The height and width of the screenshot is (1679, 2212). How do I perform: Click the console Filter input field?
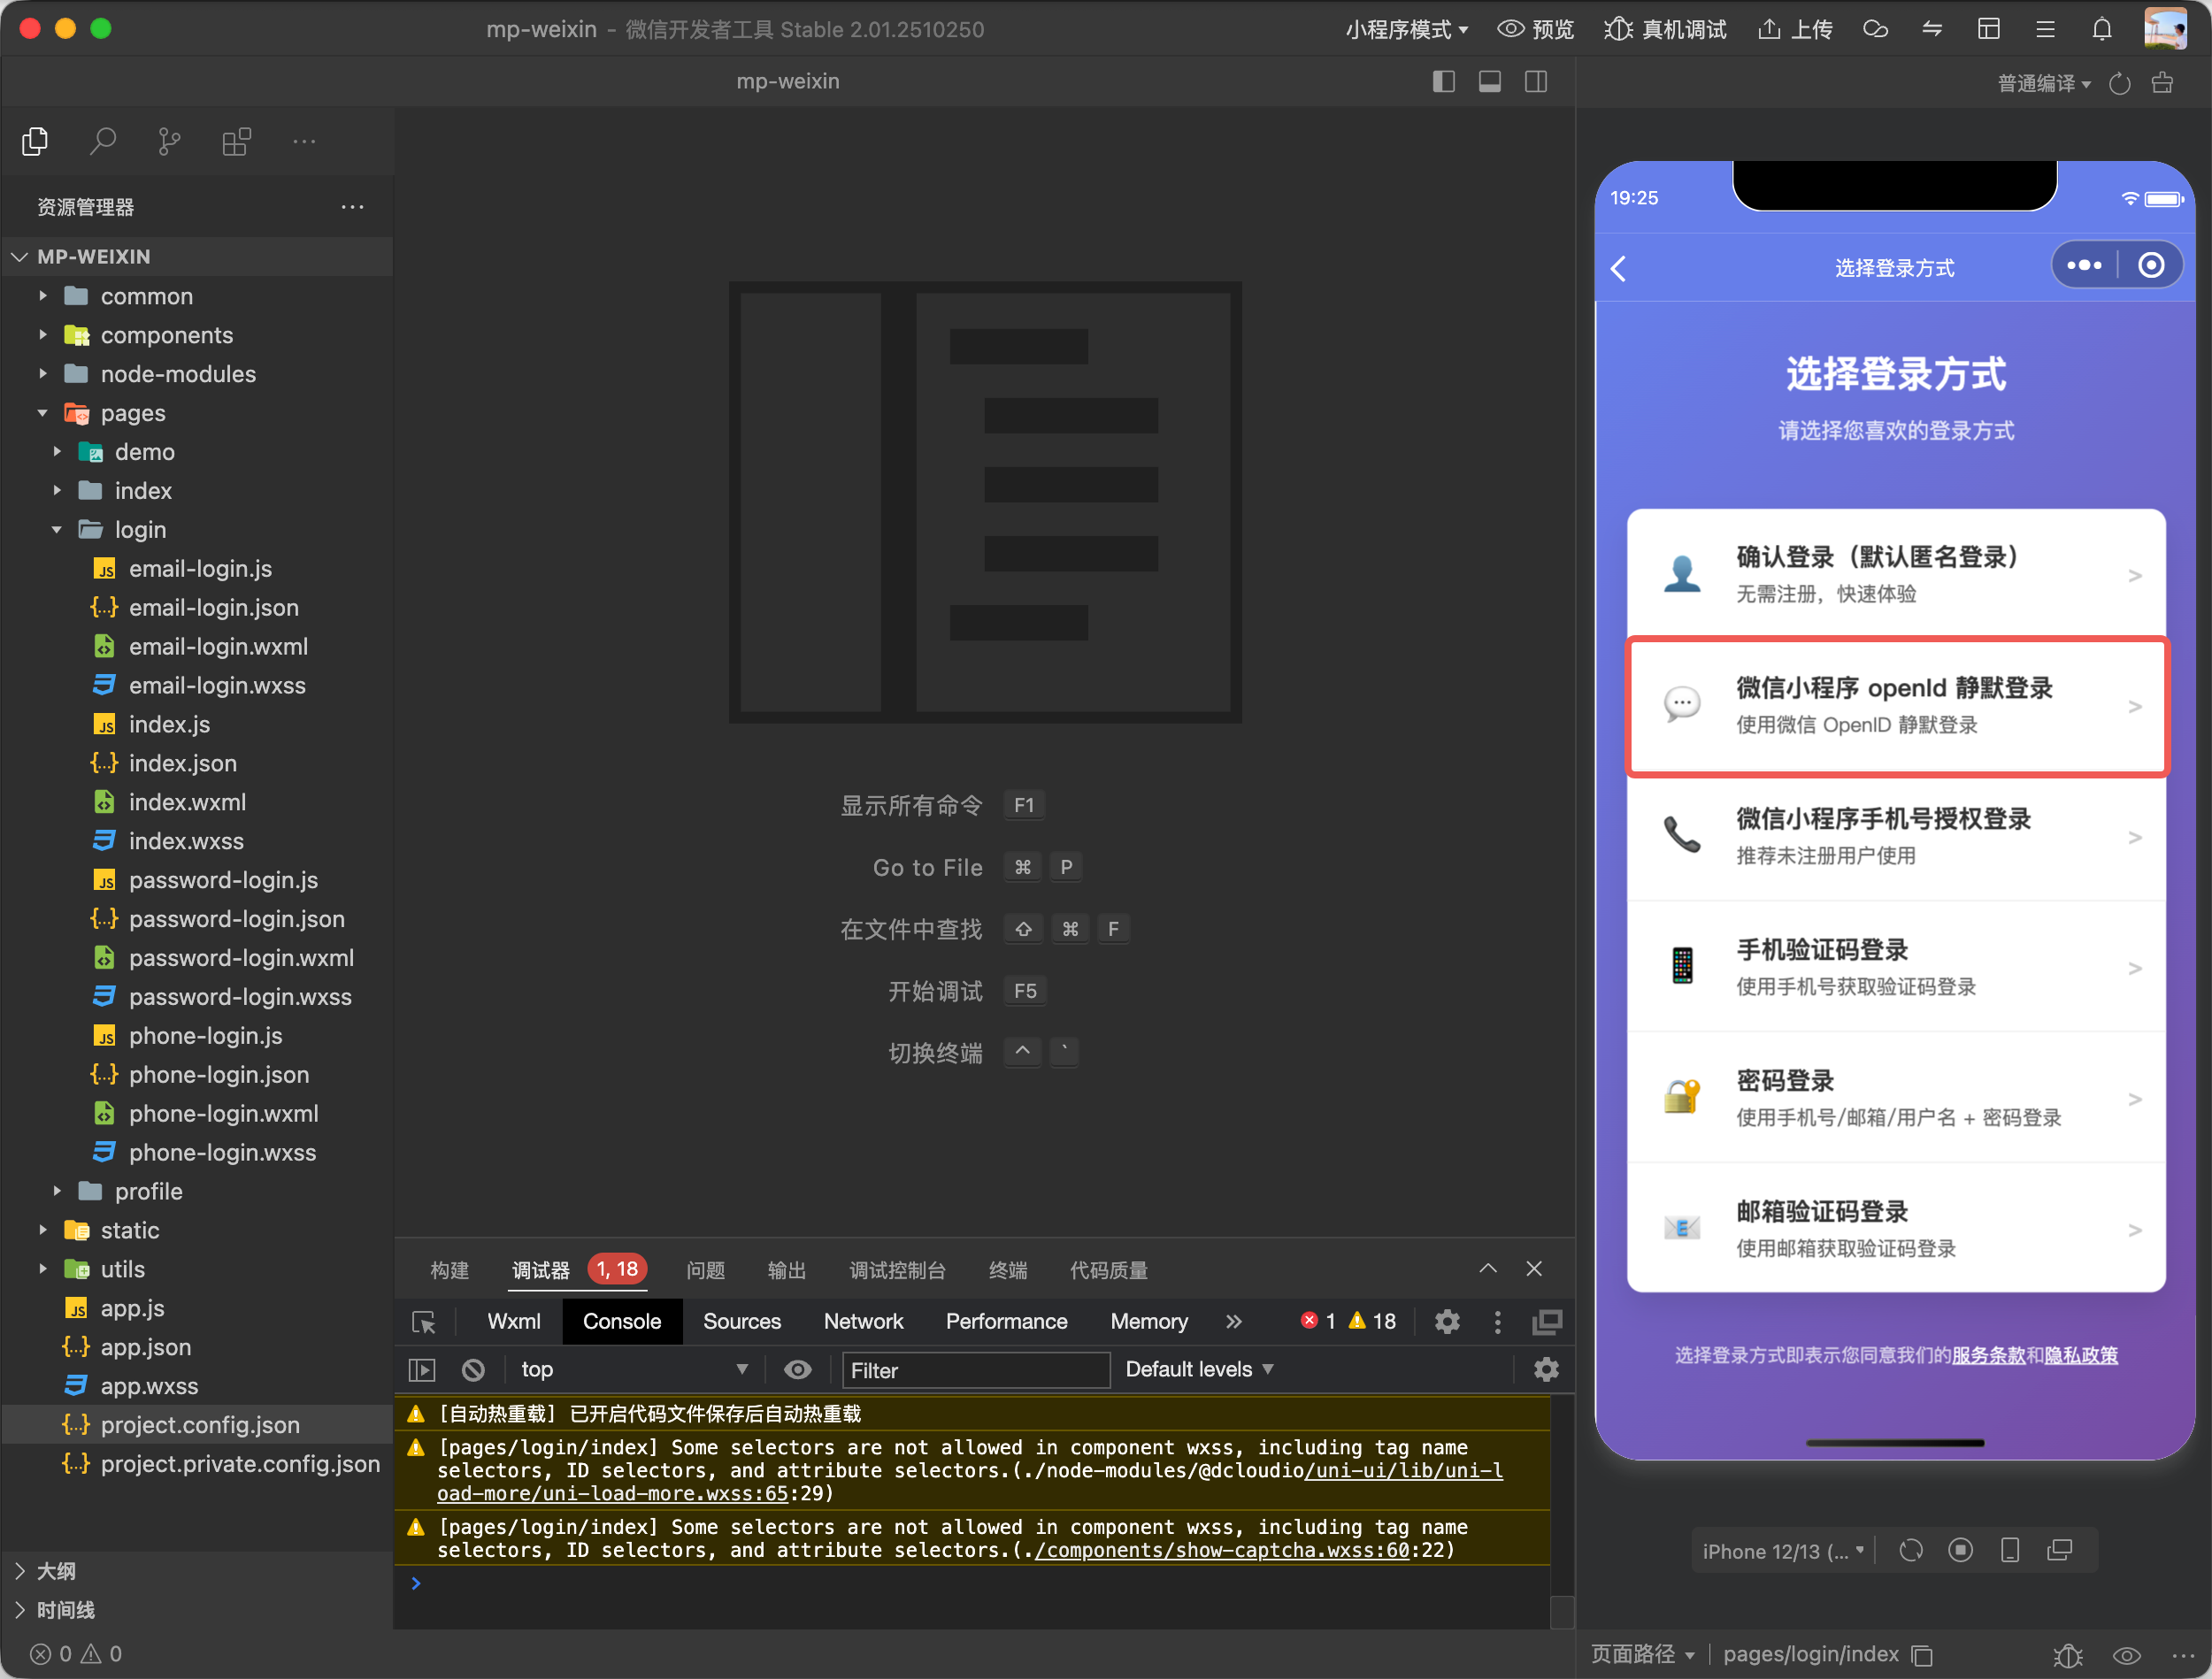tap(975, 1370)
